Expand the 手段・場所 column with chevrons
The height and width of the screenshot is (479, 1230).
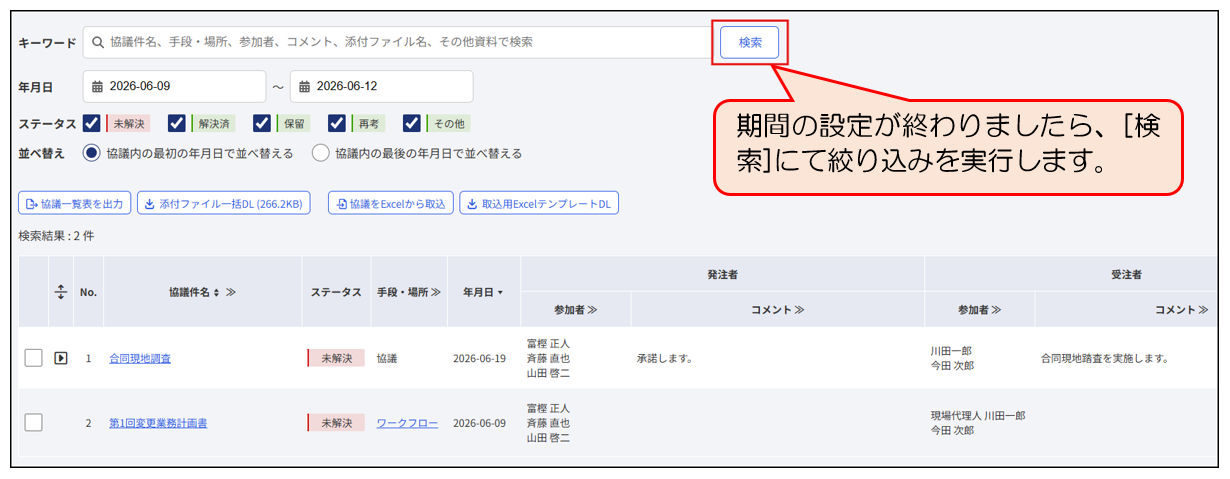[x=436, y=292]
